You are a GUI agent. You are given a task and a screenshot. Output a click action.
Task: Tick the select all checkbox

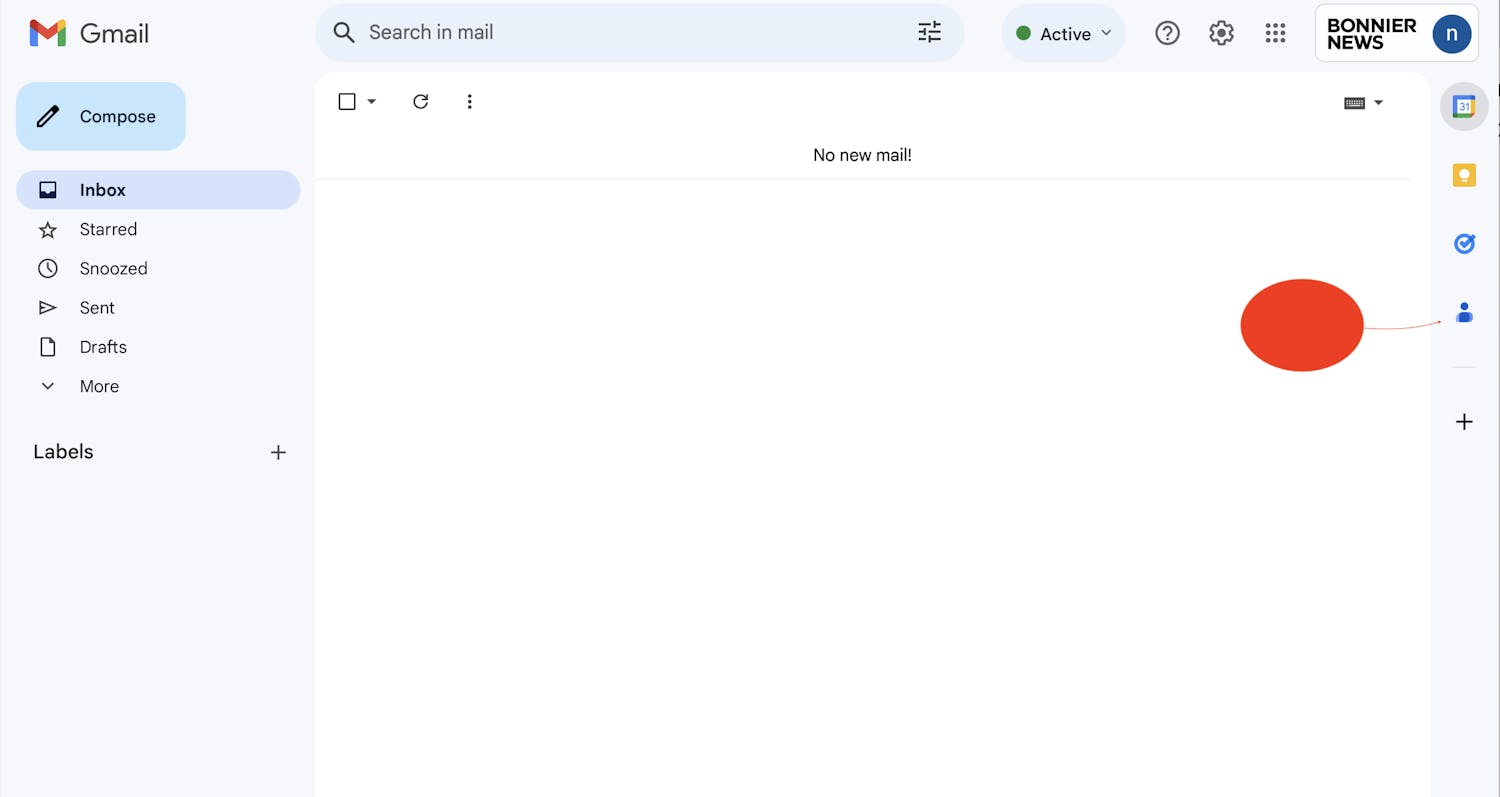point(347,102)
